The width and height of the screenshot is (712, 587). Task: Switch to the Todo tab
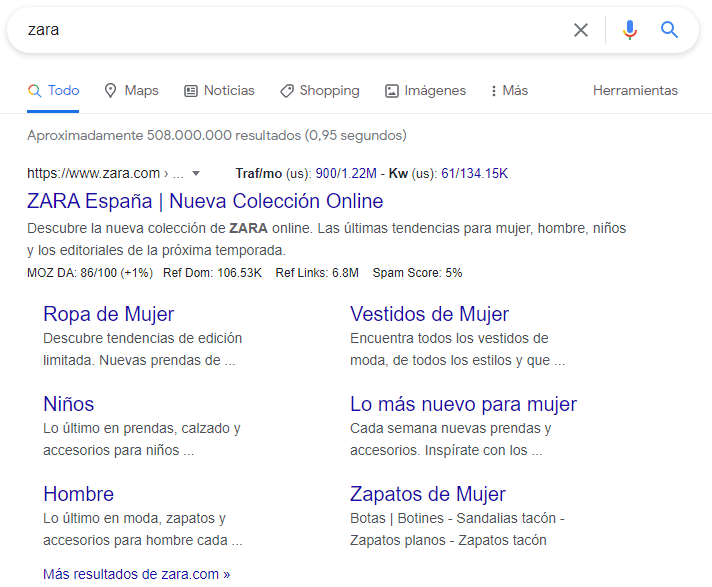(53, 90)
